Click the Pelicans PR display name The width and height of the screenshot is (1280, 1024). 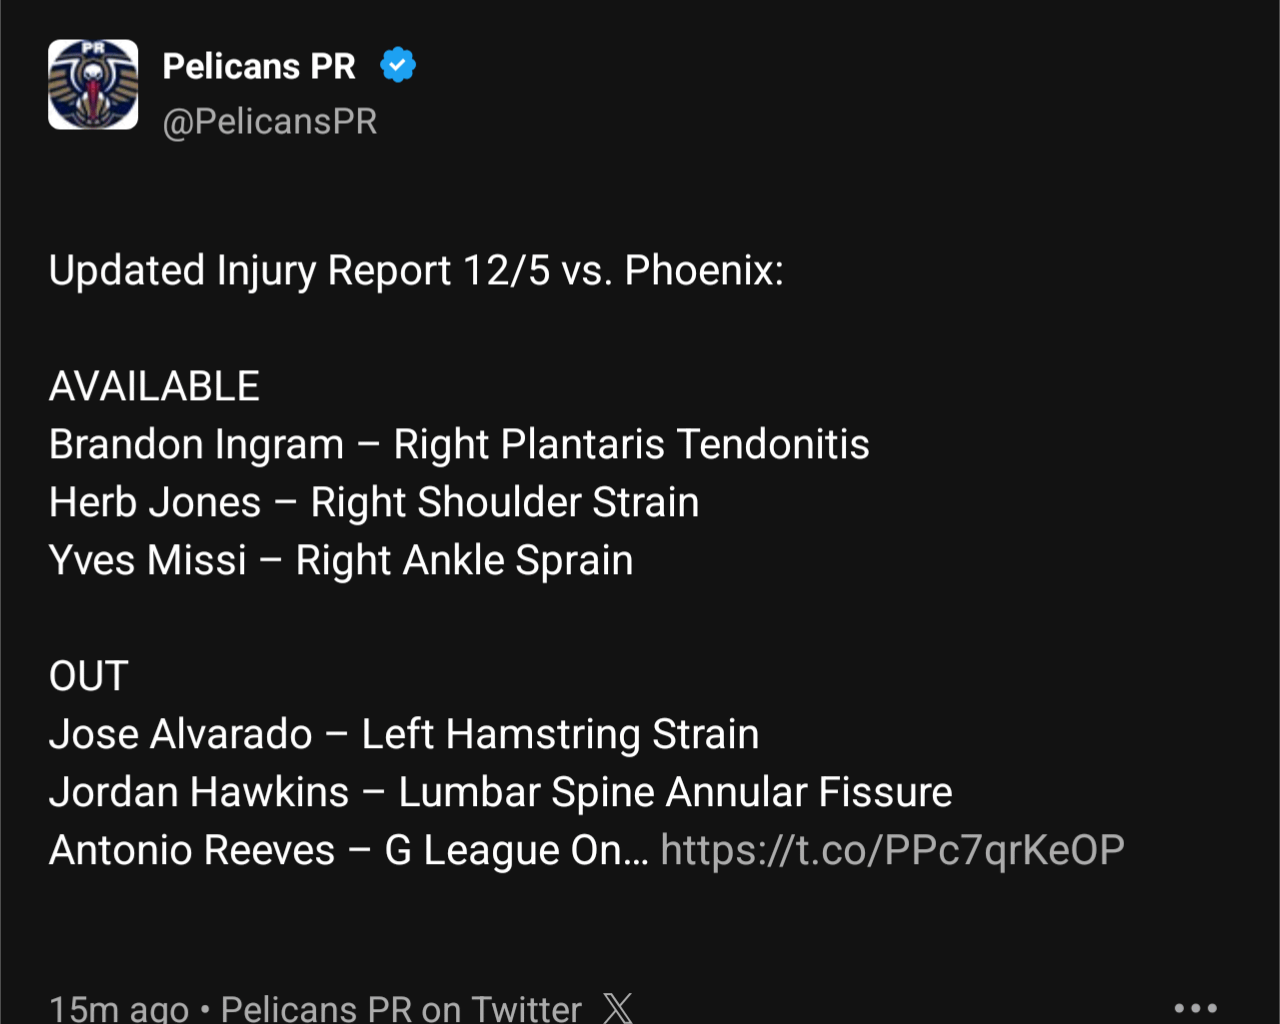click(260, 65)
